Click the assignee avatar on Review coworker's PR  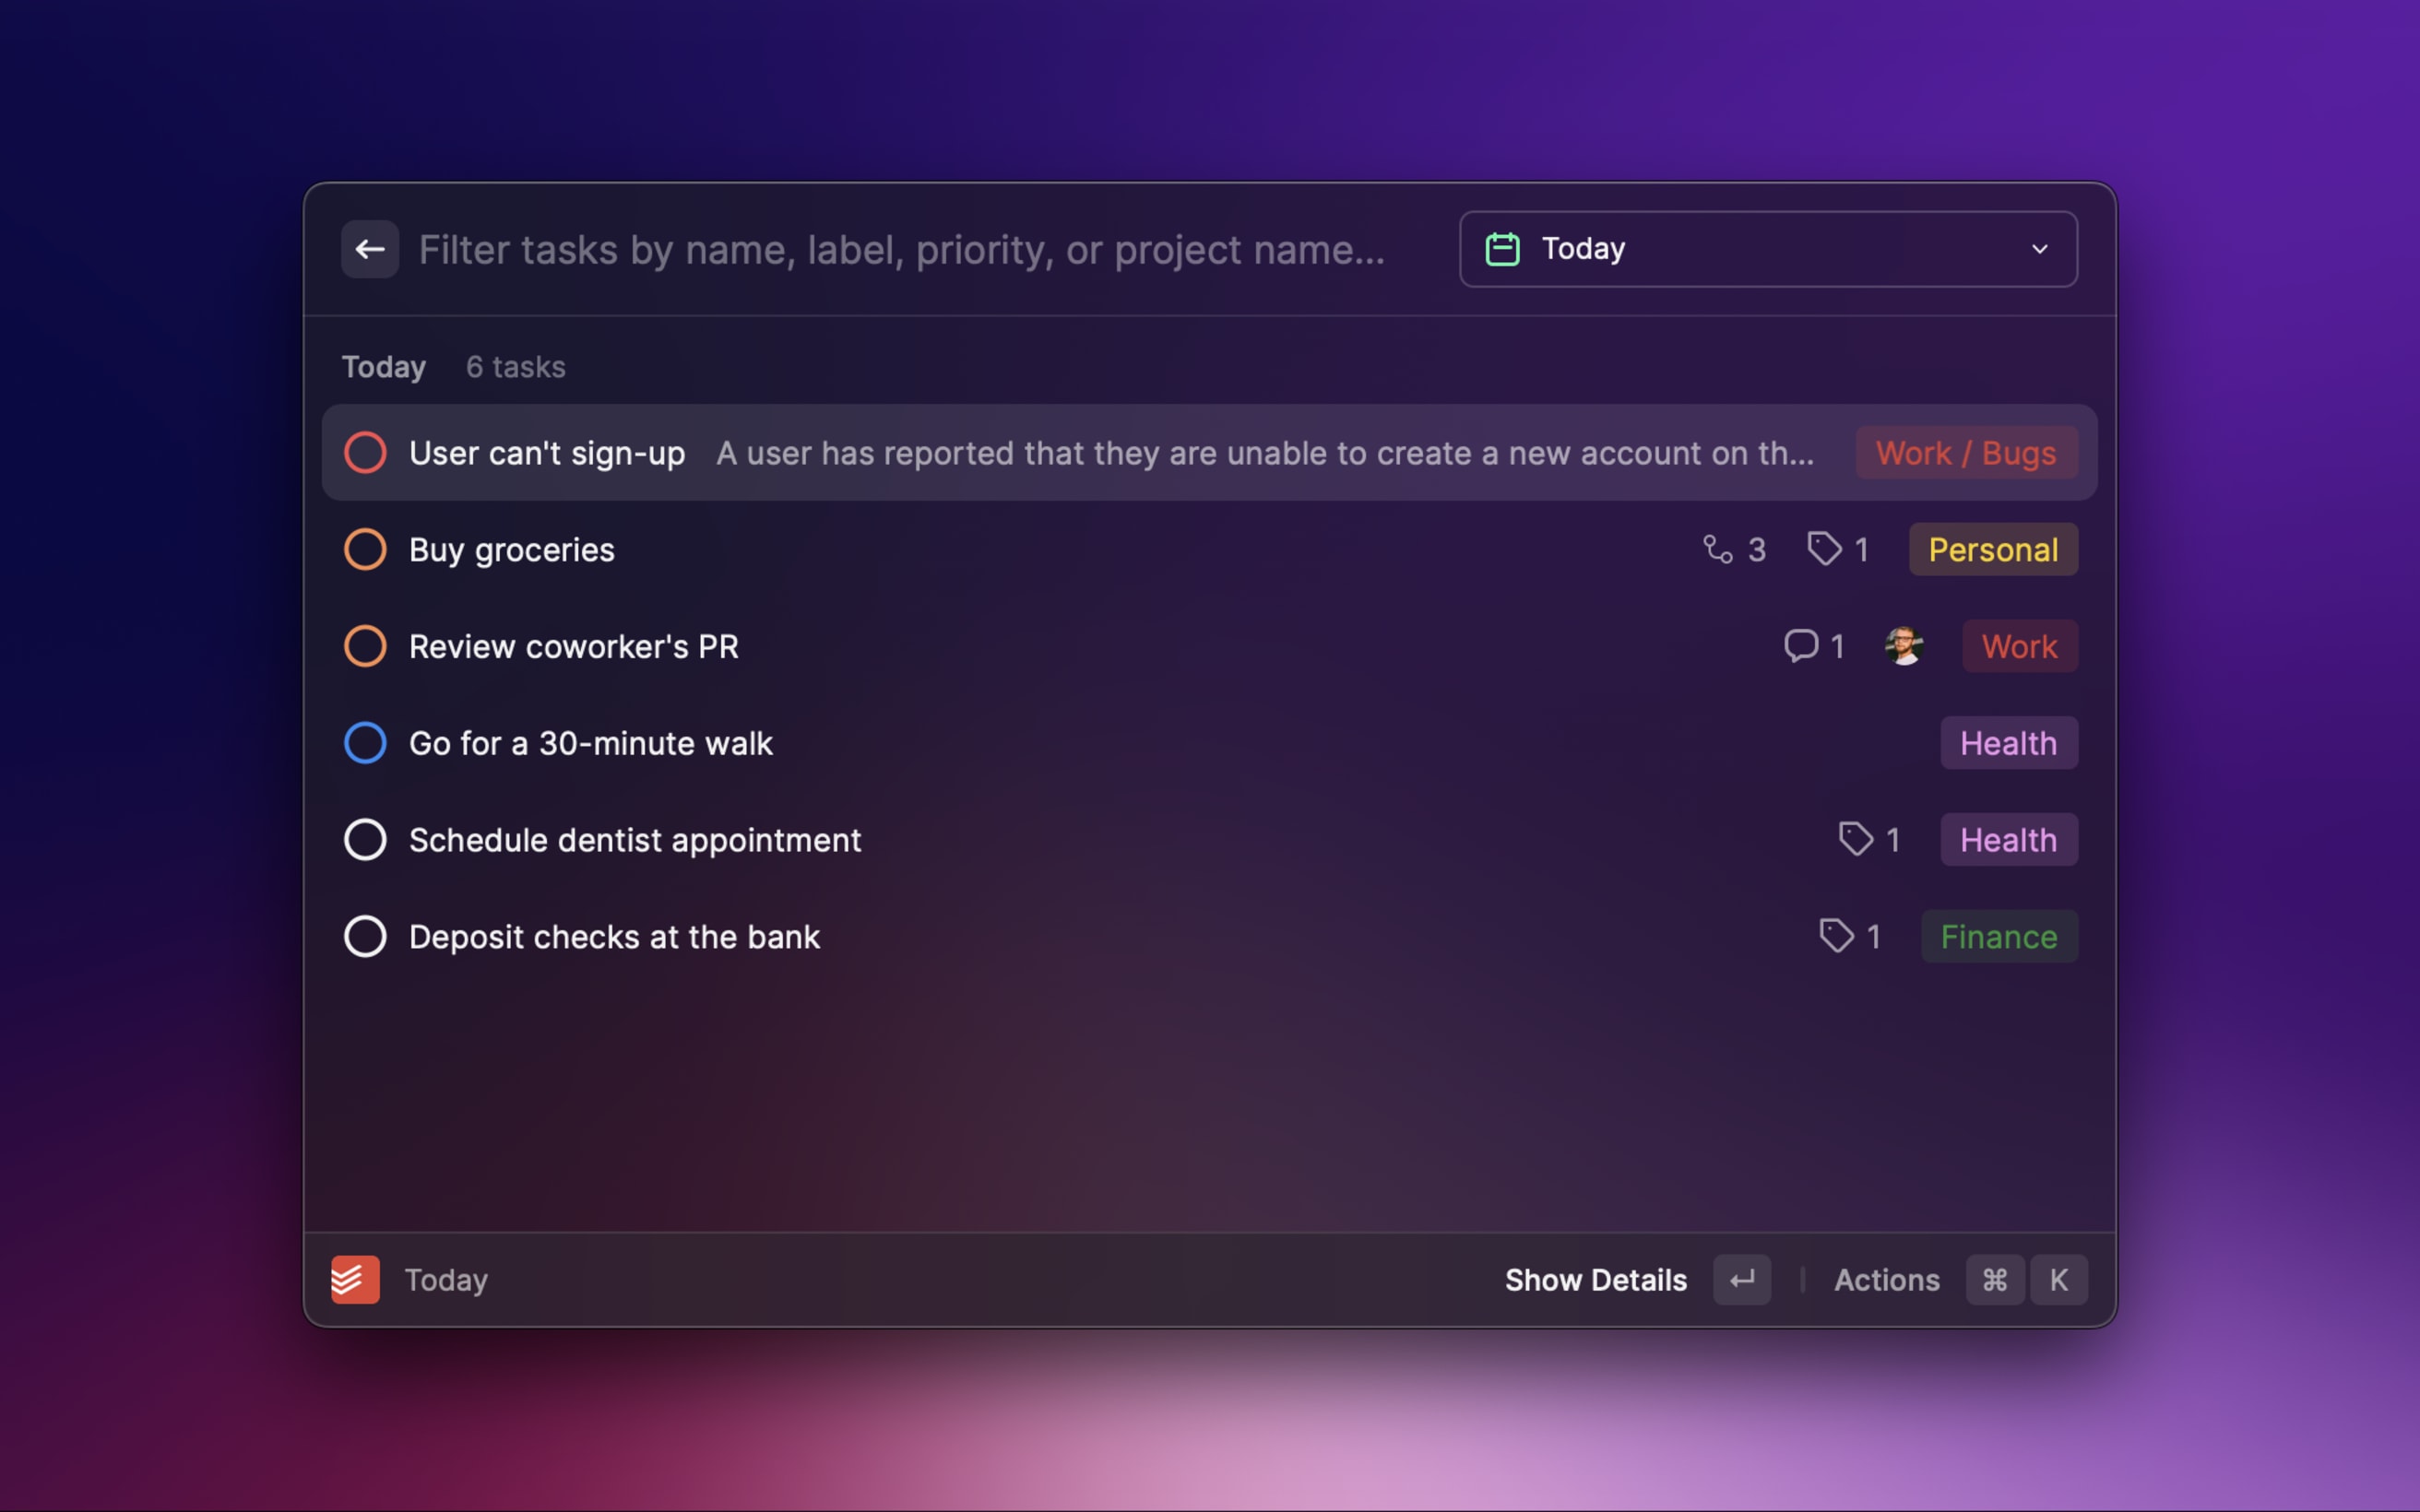[1903, 644]
